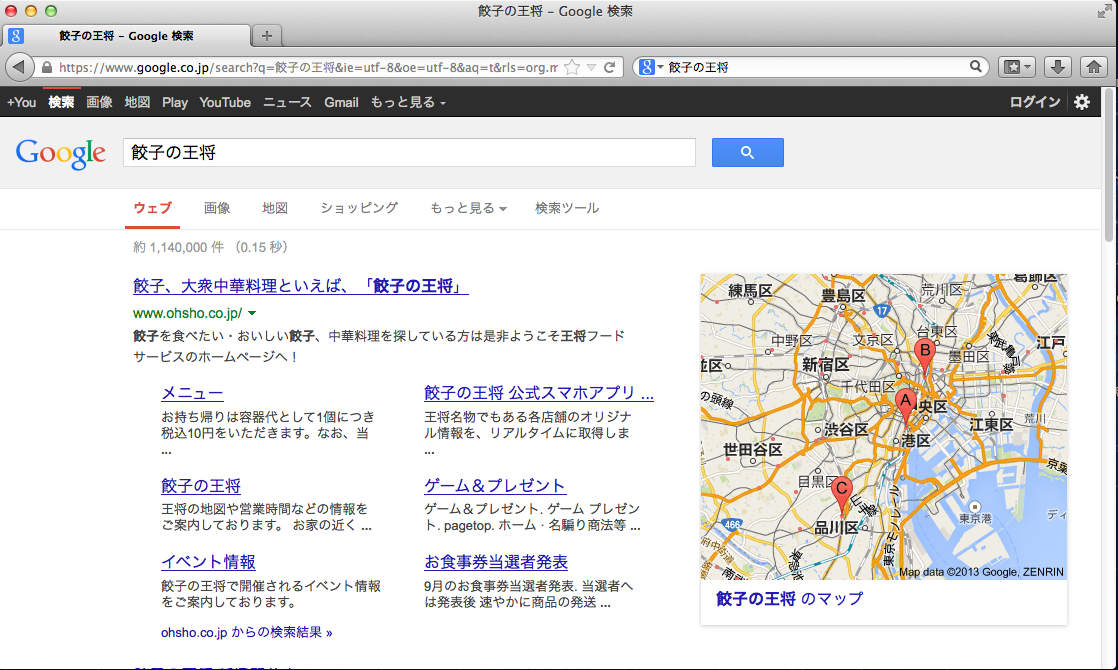Reload the page with refresh icon
The height and width of the screenshot is (670, 1118).
pyautogui.click(x=610, y=67)
